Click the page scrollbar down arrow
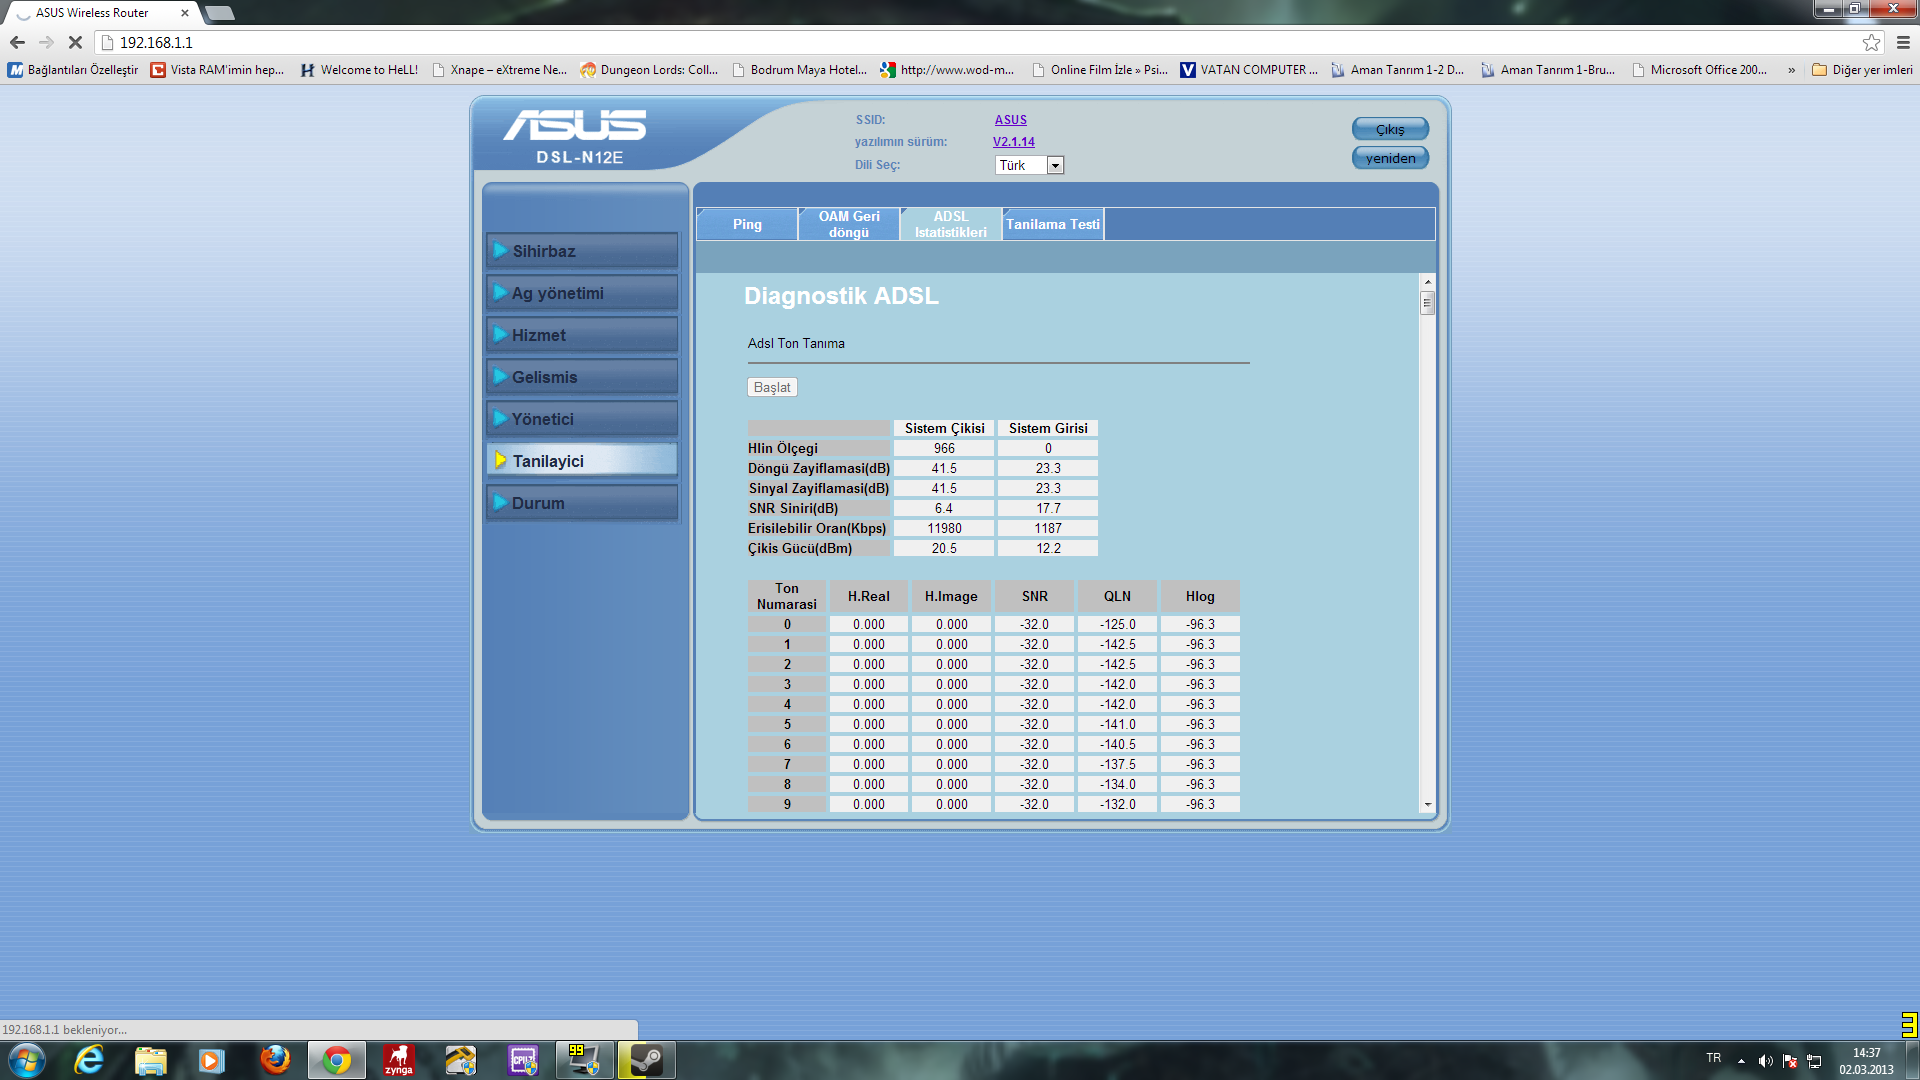1920x1080 pixels. pyautogui.click(x=1427, y=805)
